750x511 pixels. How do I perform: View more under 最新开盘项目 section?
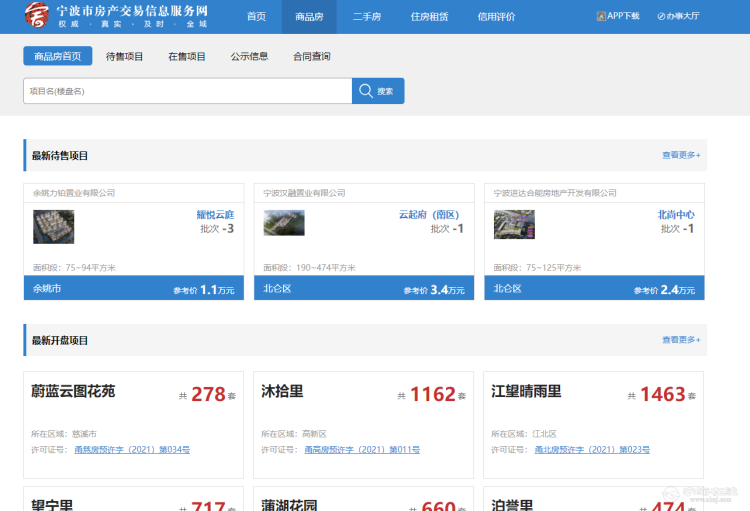coord(680,340)
